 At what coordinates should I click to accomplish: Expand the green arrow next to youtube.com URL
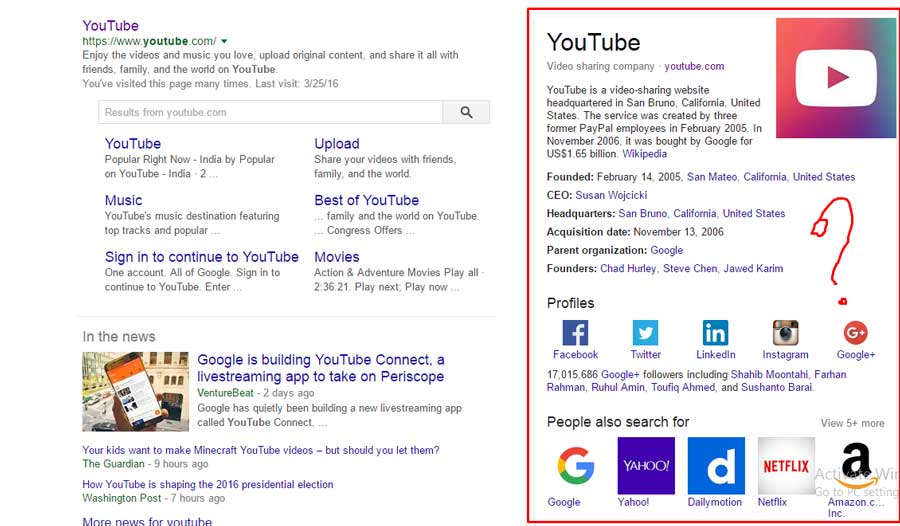[224, 41]
